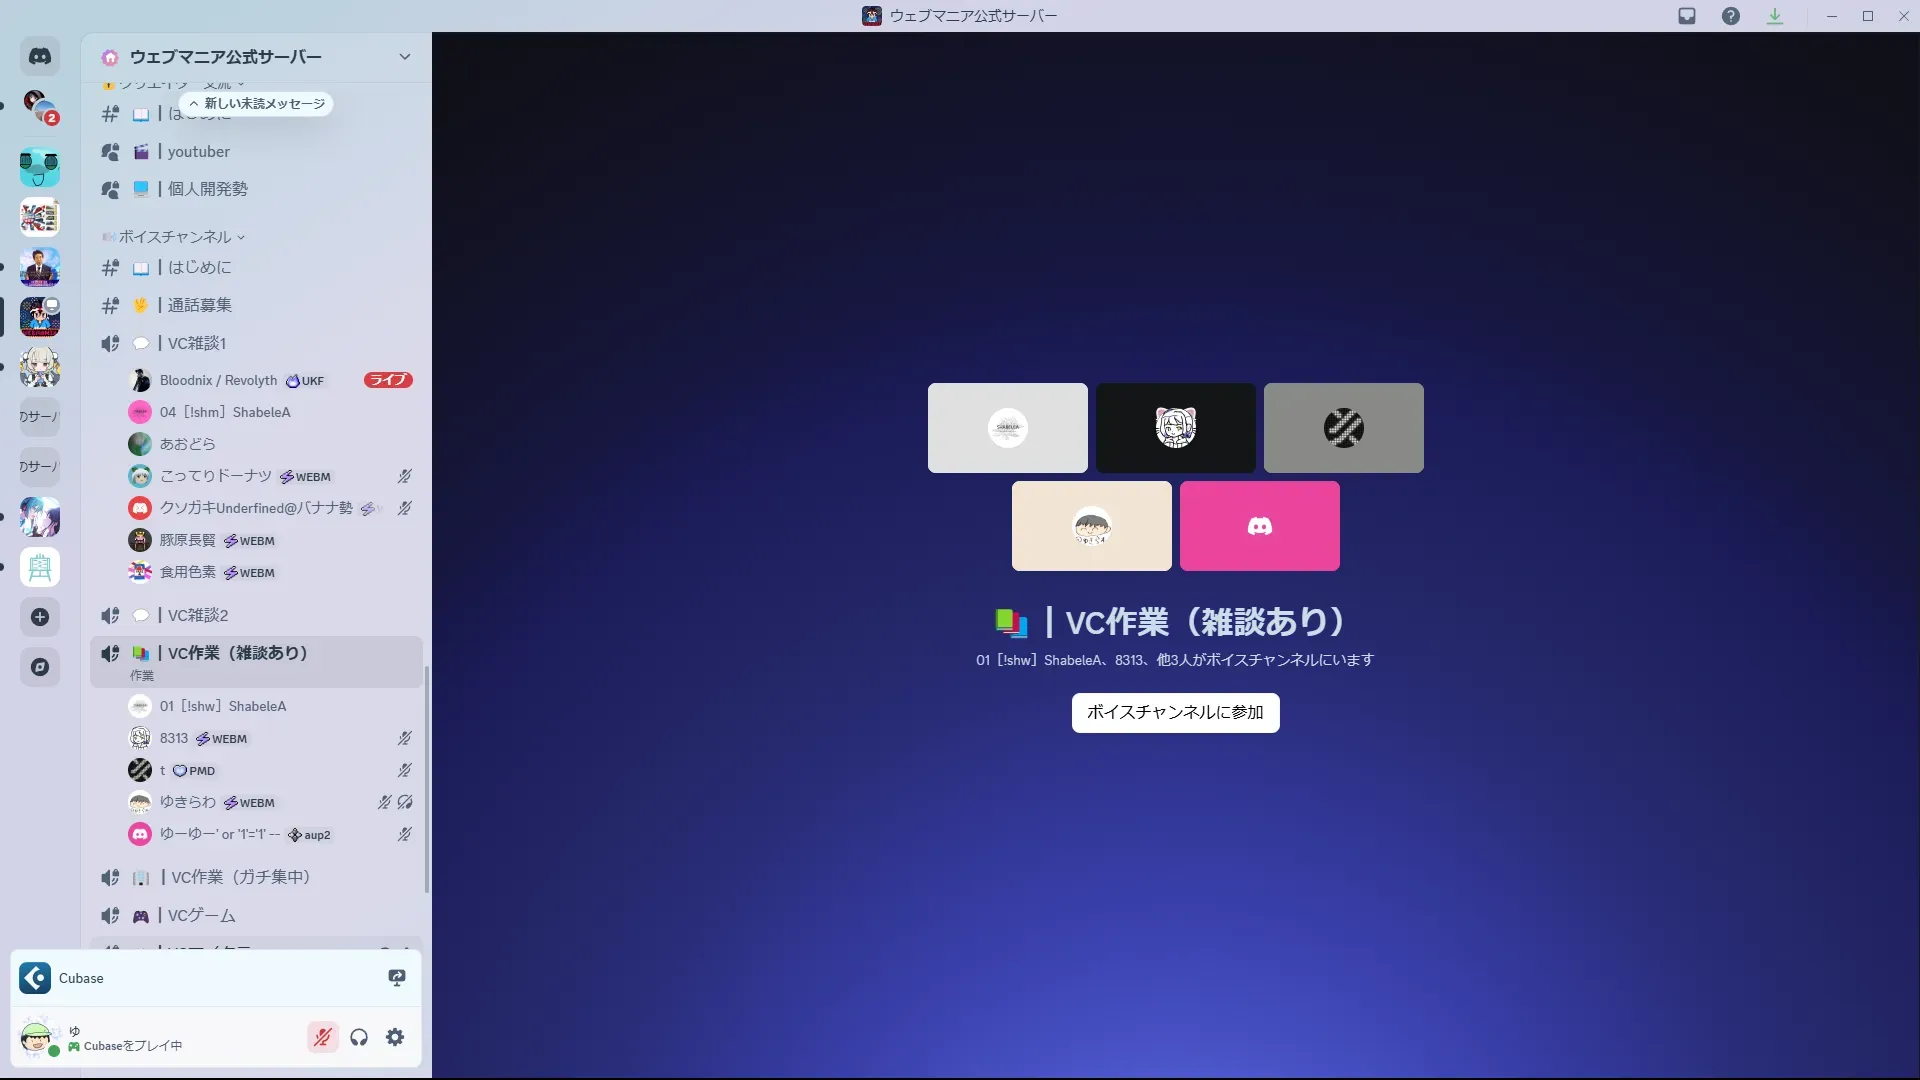Open the help question mark icon

click(x=1731, y=16)
